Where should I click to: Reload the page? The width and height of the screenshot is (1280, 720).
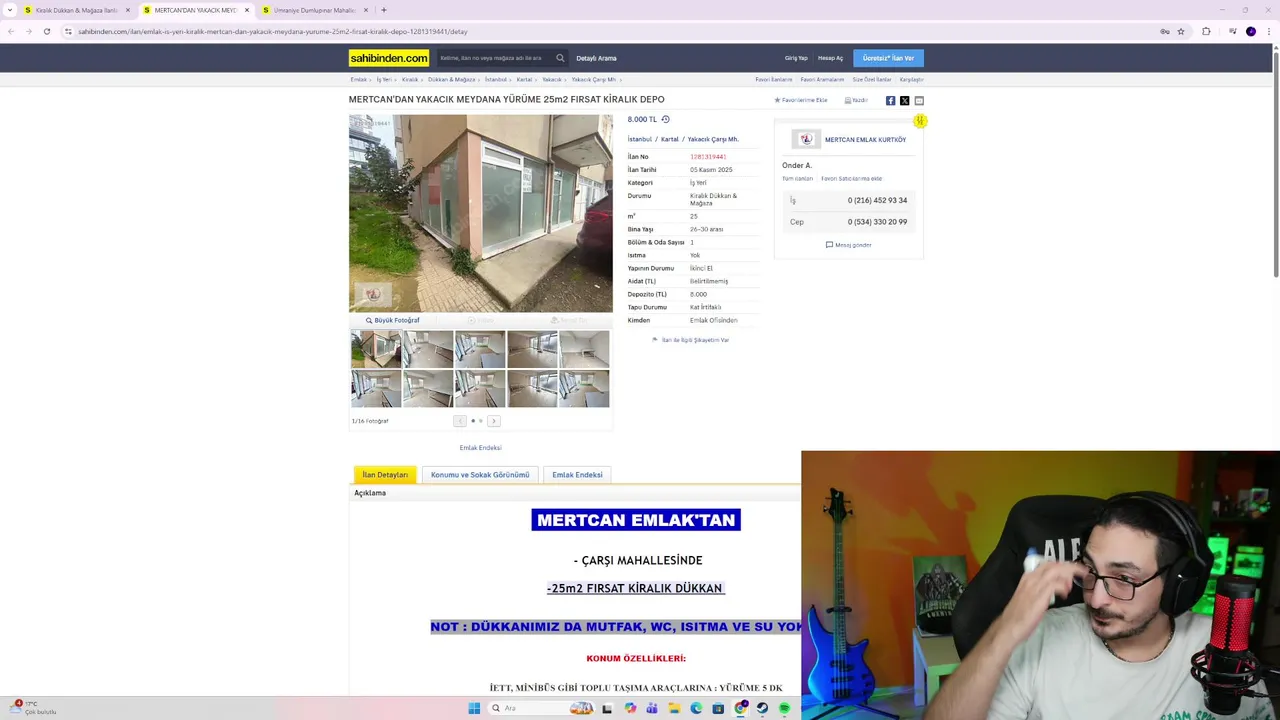(x=46, y=31)
